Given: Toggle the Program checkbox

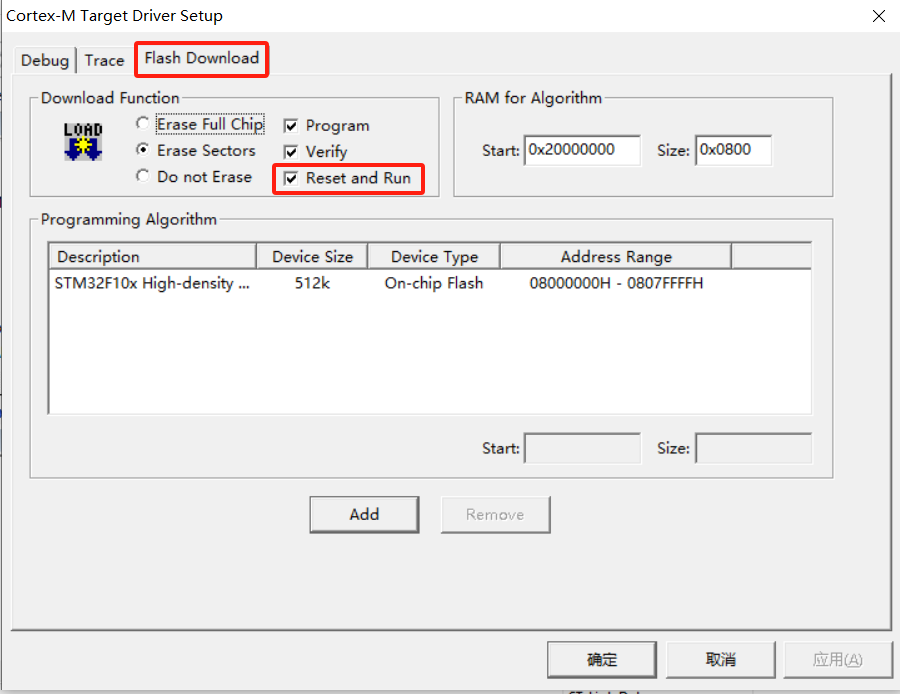Looking at the screenshot, I should 291,126.
